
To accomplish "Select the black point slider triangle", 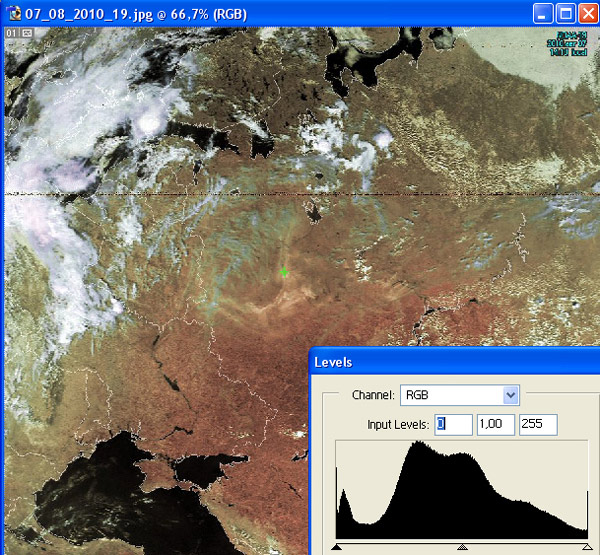I will (x=336, y=546).
